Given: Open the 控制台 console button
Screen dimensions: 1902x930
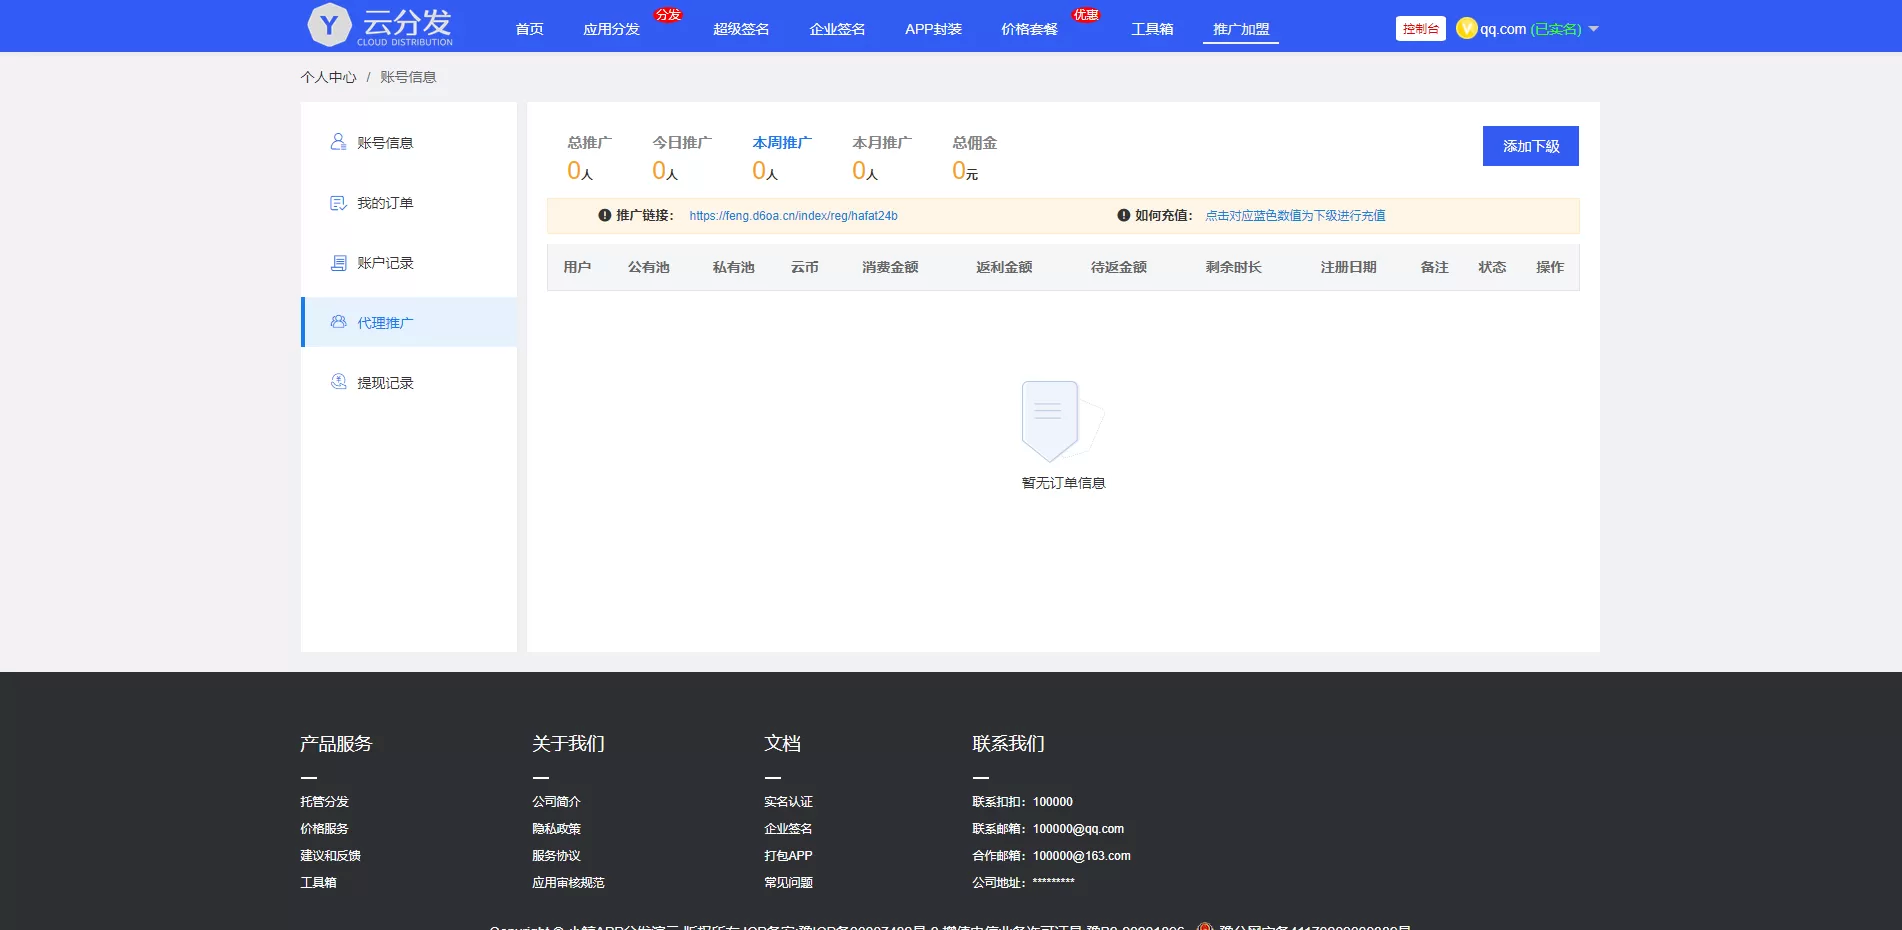Looking at the screenshot, I should 1420,29.
